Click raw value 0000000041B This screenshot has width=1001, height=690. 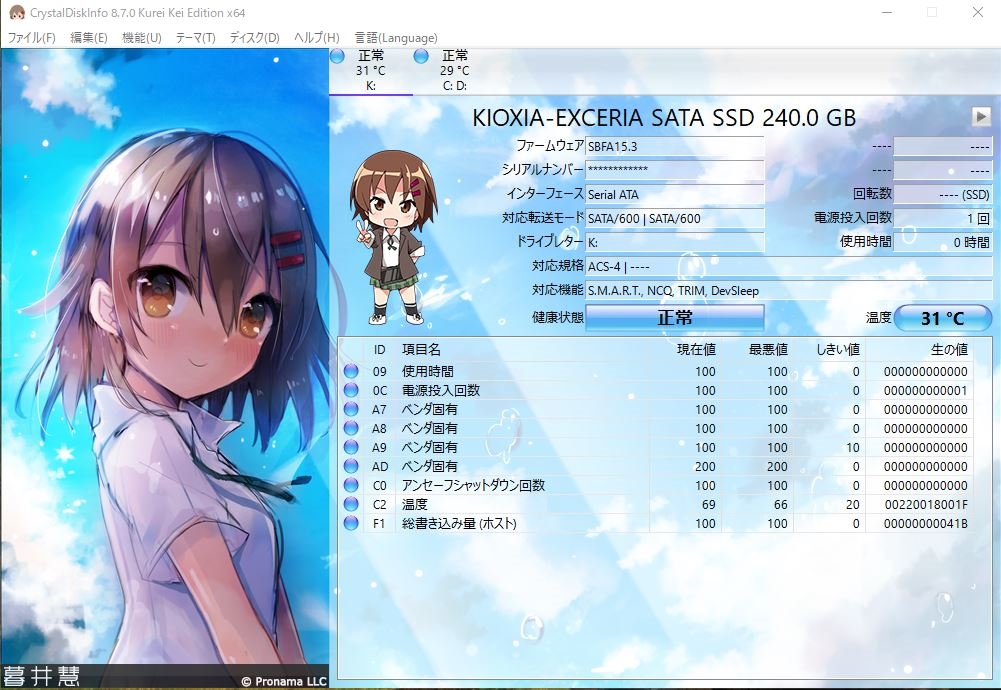pos(926,524)
